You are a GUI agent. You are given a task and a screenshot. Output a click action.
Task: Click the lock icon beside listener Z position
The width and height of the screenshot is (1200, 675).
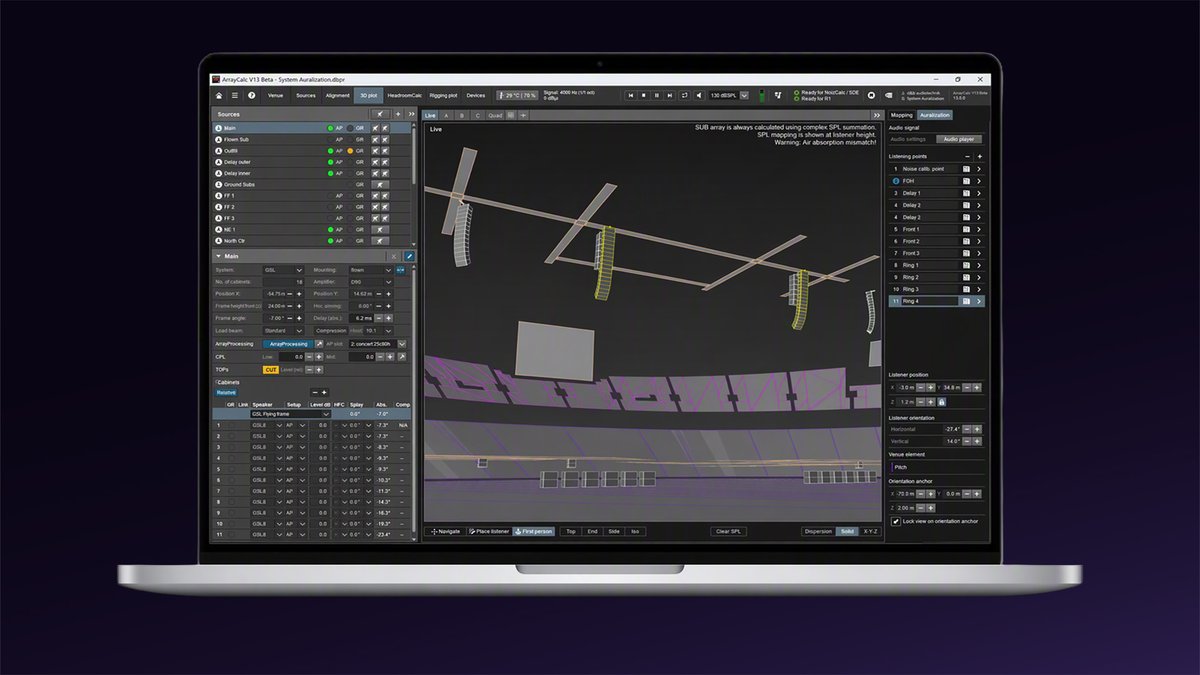click(941, 402)
